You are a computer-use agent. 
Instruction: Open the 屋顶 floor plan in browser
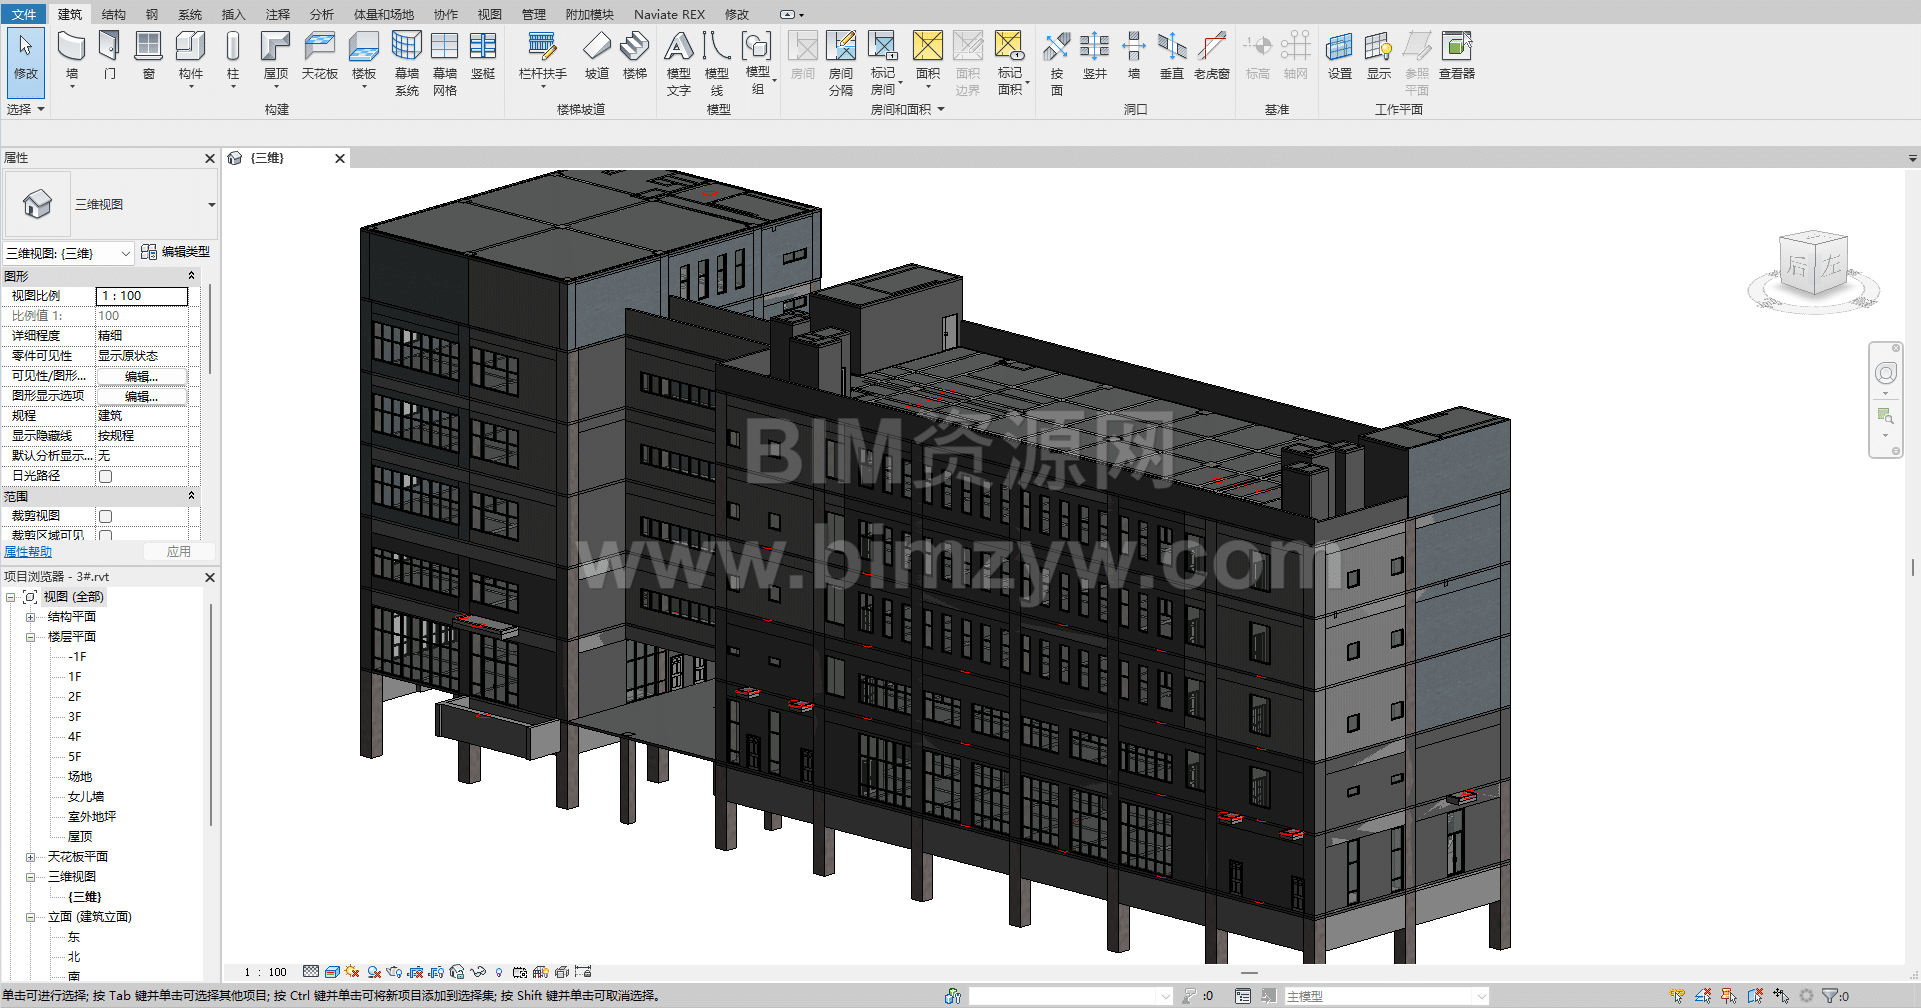(x=80, y=837)
